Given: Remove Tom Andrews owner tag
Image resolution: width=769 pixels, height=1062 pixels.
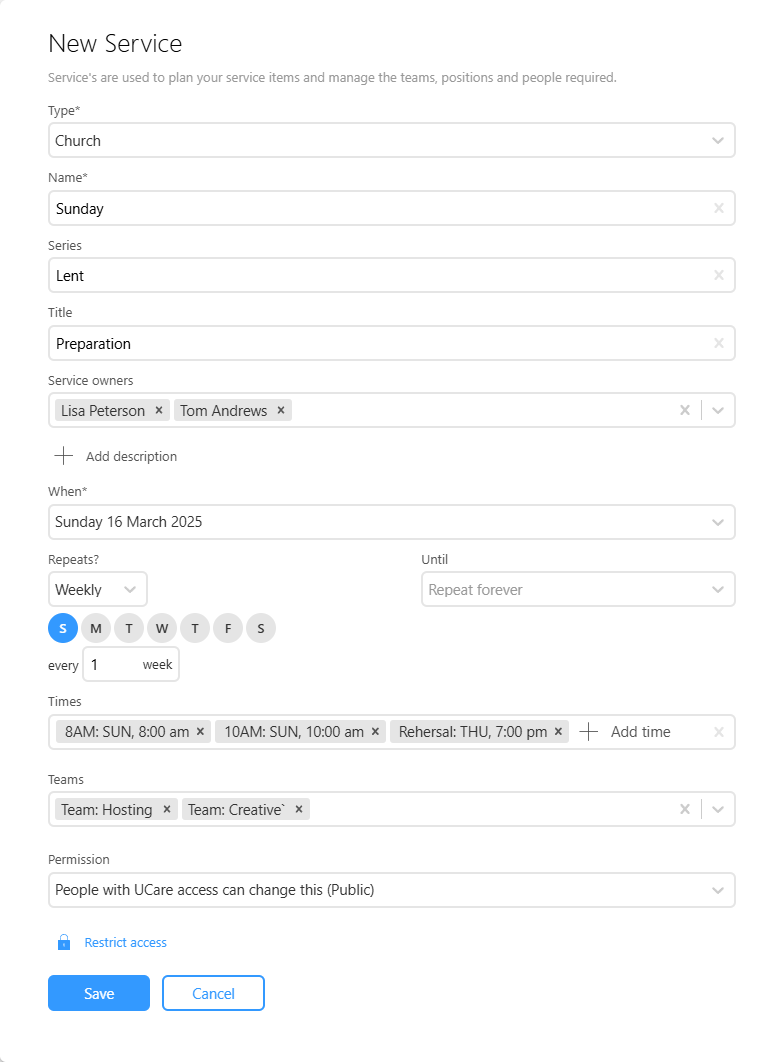Looking at the screenshot, I should (280, 410).
